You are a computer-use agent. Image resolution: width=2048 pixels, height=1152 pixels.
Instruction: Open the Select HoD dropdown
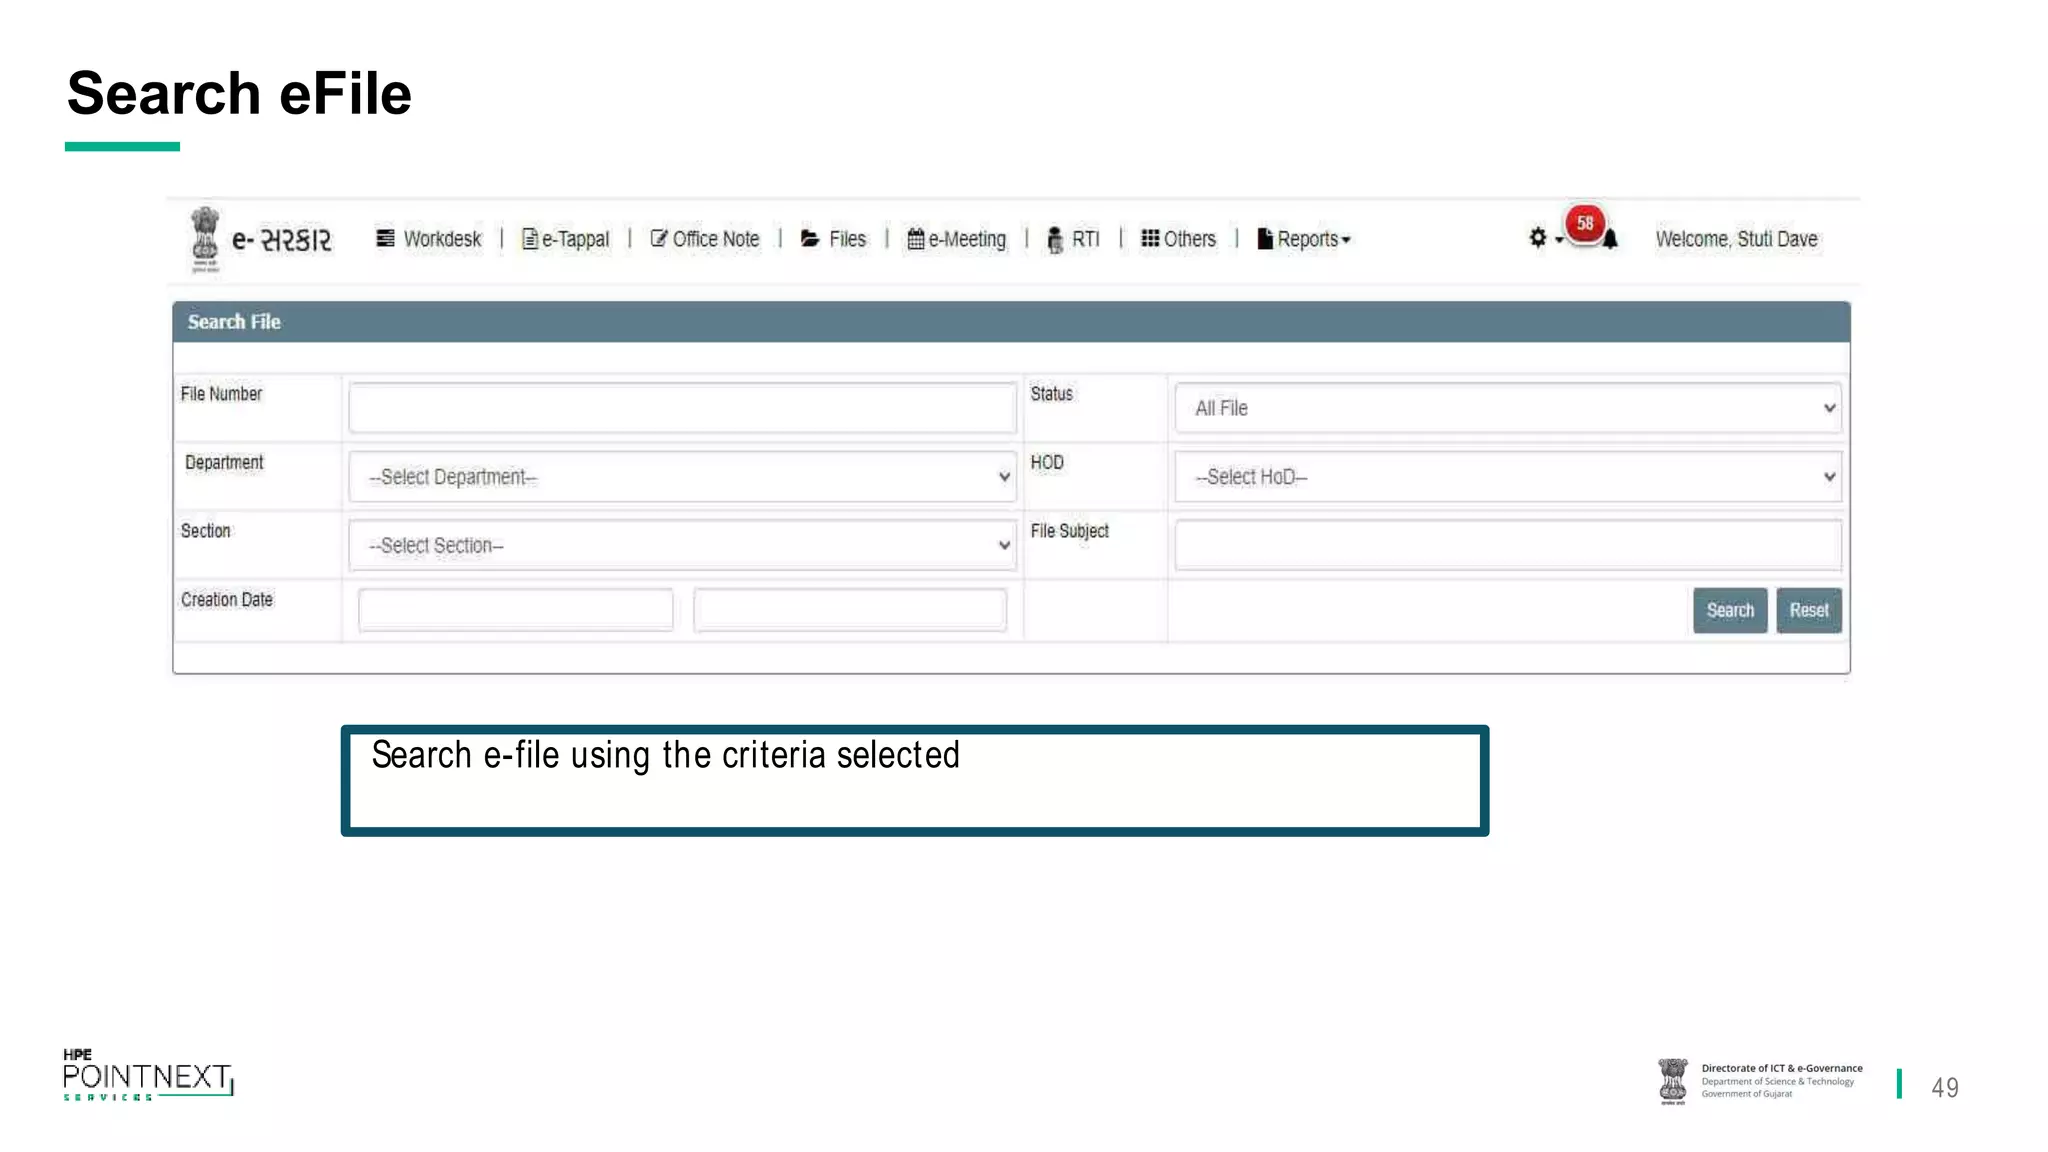tap(1507, 477)
